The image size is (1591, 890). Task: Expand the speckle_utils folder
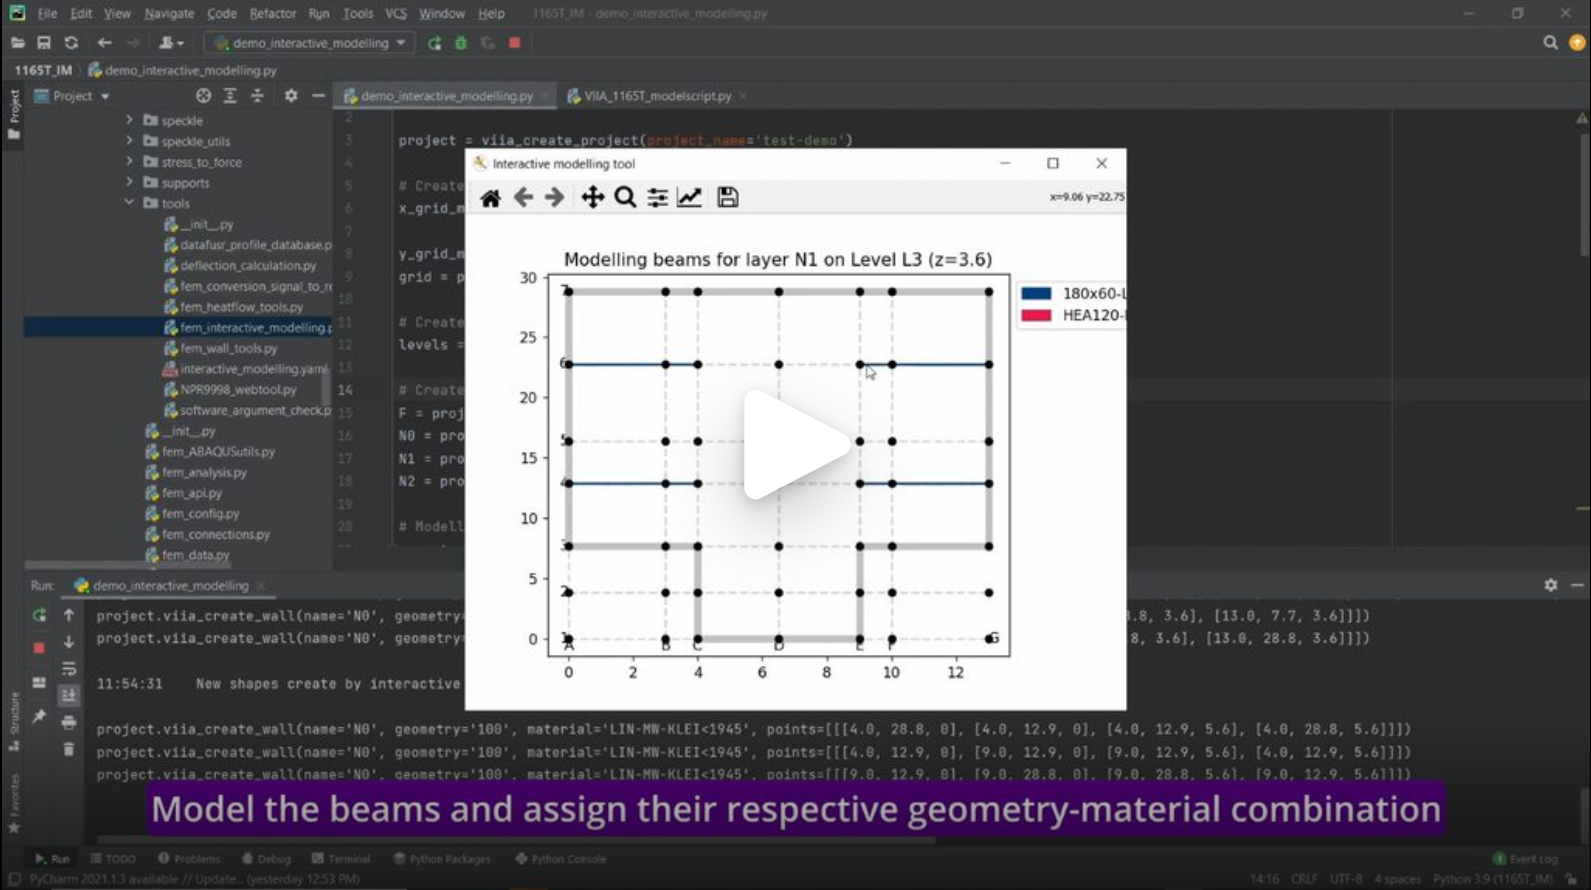coord(129,141)
